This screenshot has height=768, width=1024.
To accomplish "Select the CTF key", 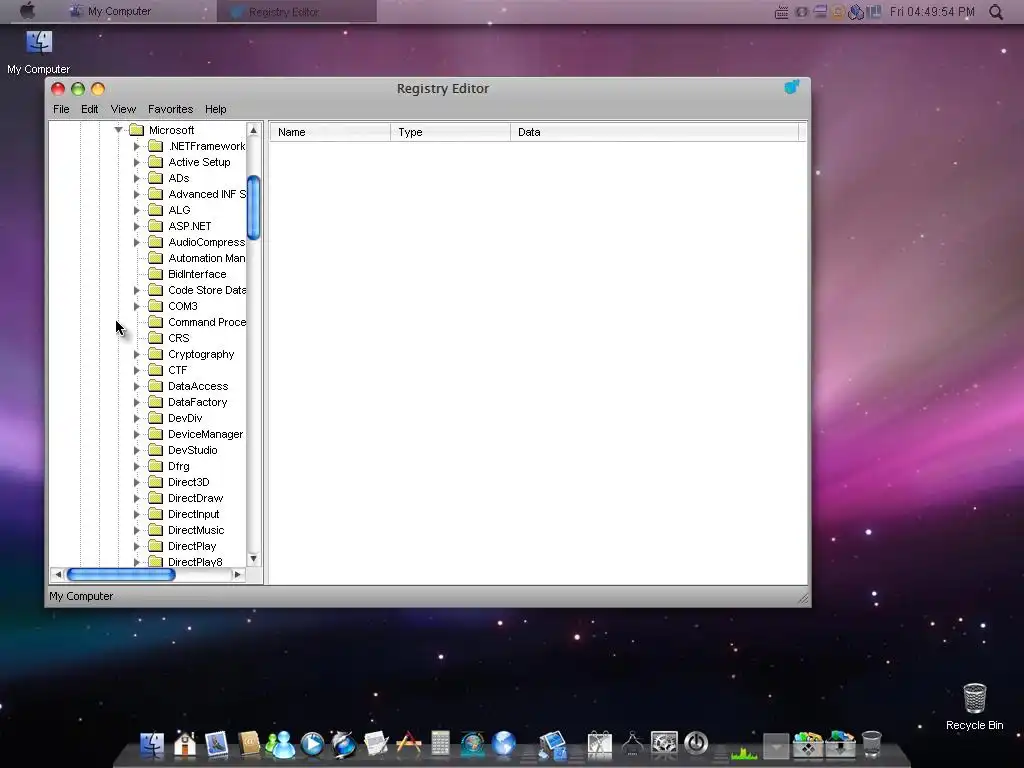I will coord(178,370).
